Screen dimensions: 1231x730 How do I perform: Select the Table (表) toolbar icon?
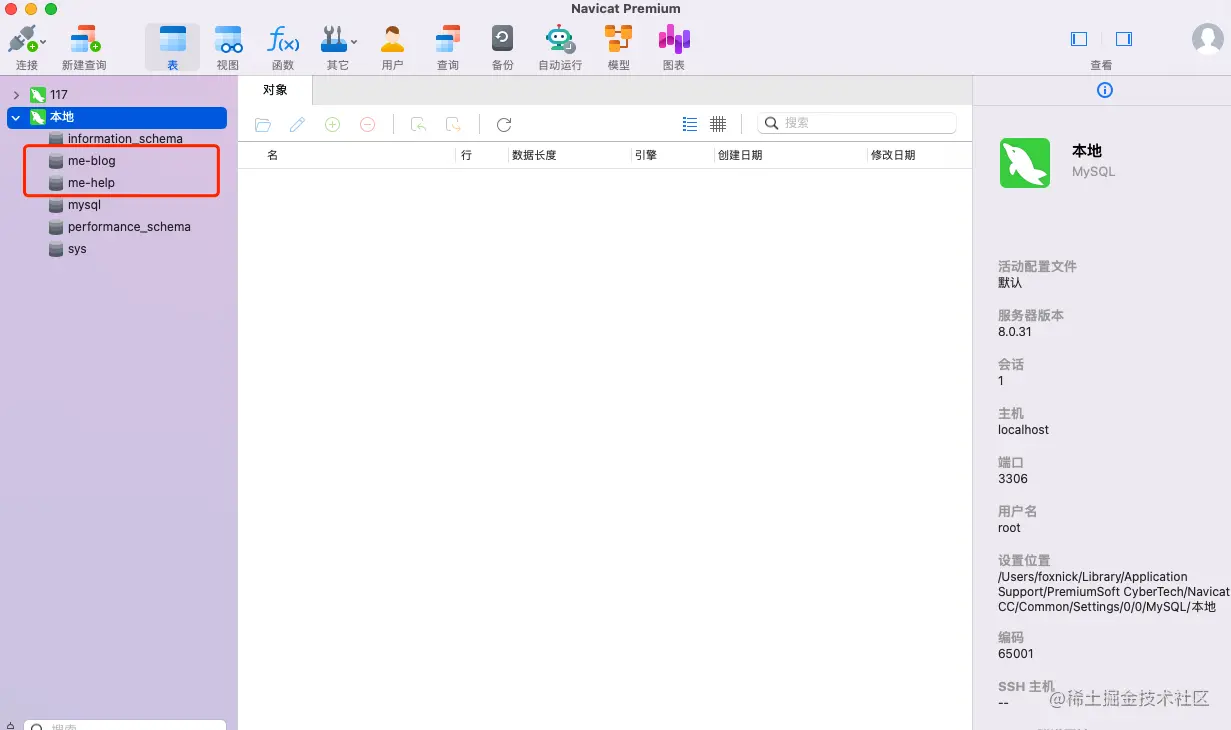172,40
